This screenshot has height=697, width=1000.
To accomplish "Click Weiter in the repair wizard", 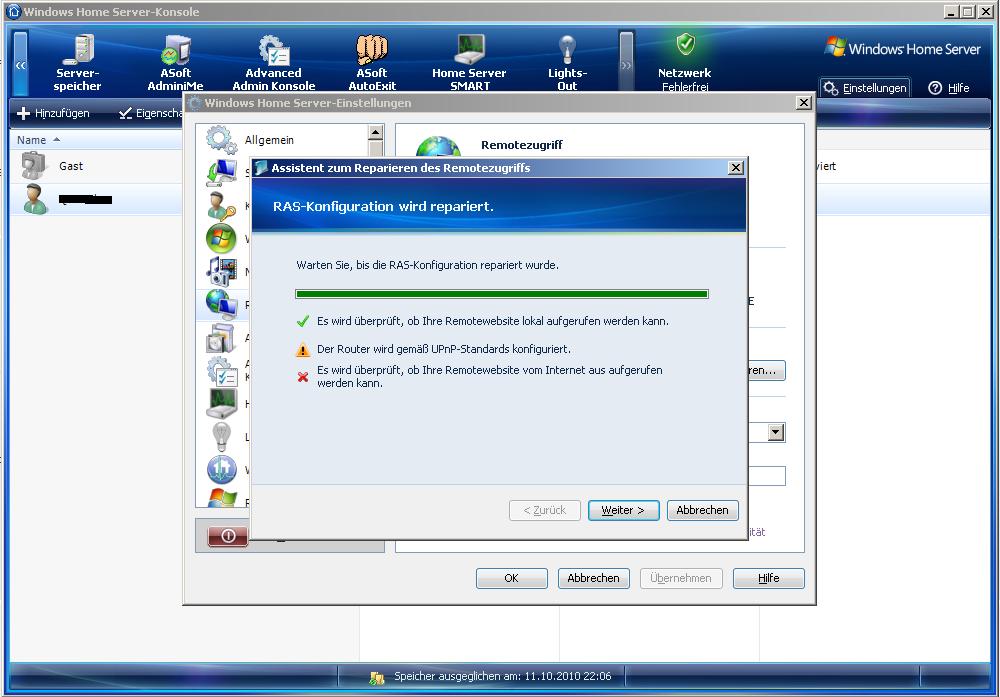I will 623,510.
